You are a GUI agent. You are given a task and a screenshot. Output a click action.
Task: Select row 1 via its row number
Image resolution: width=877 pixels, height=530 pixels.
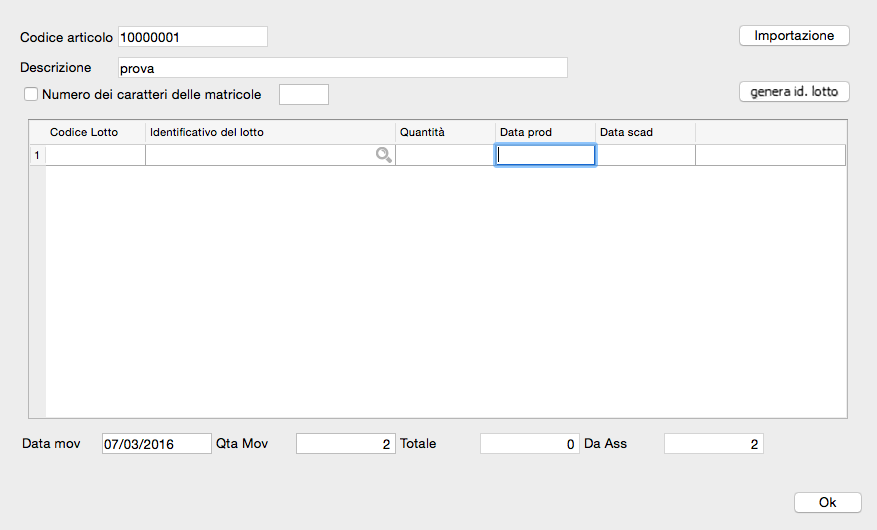tap(38, 155)
